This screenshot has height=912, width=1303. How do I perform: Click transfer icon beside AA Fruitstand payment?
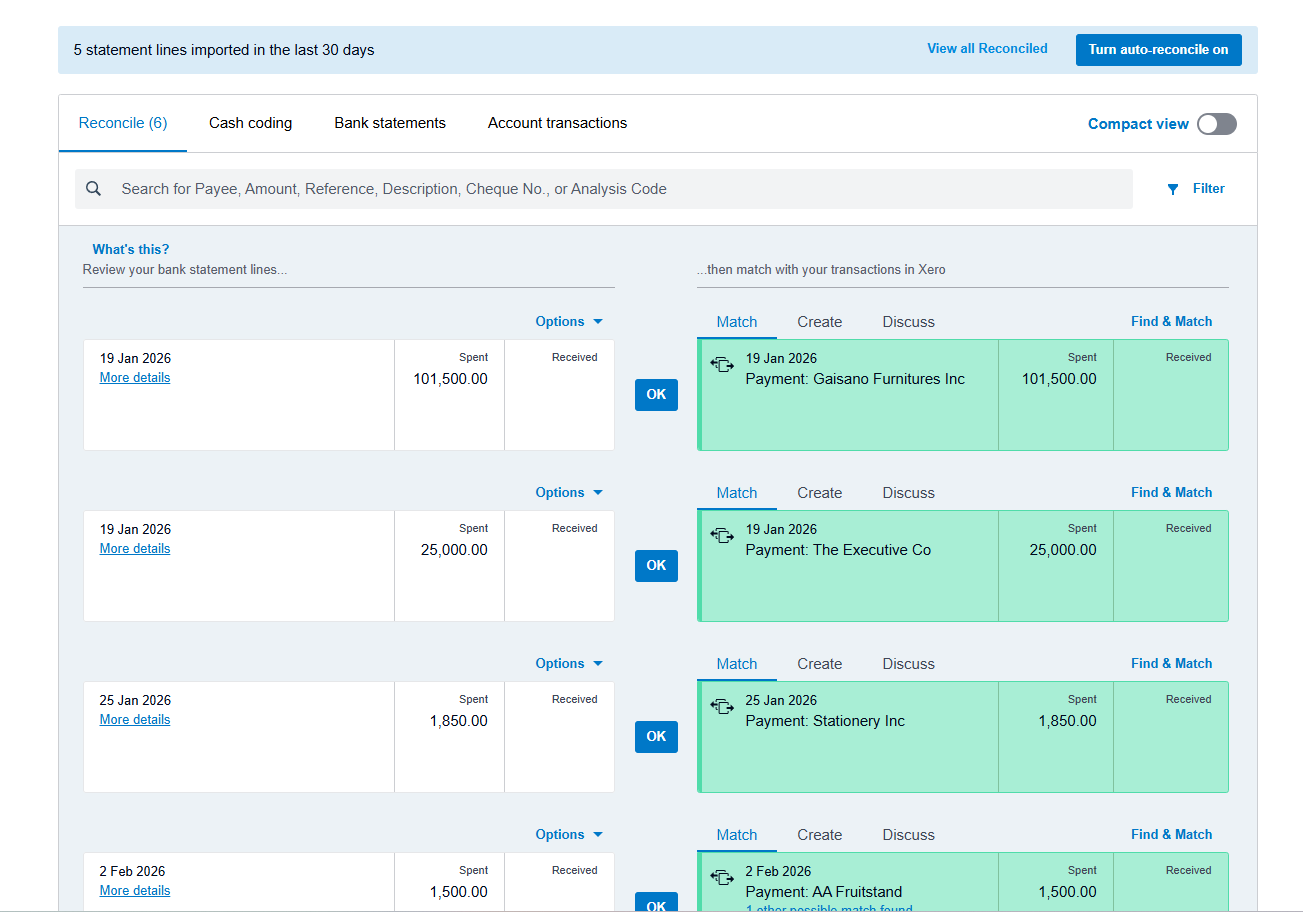point(722,878)
